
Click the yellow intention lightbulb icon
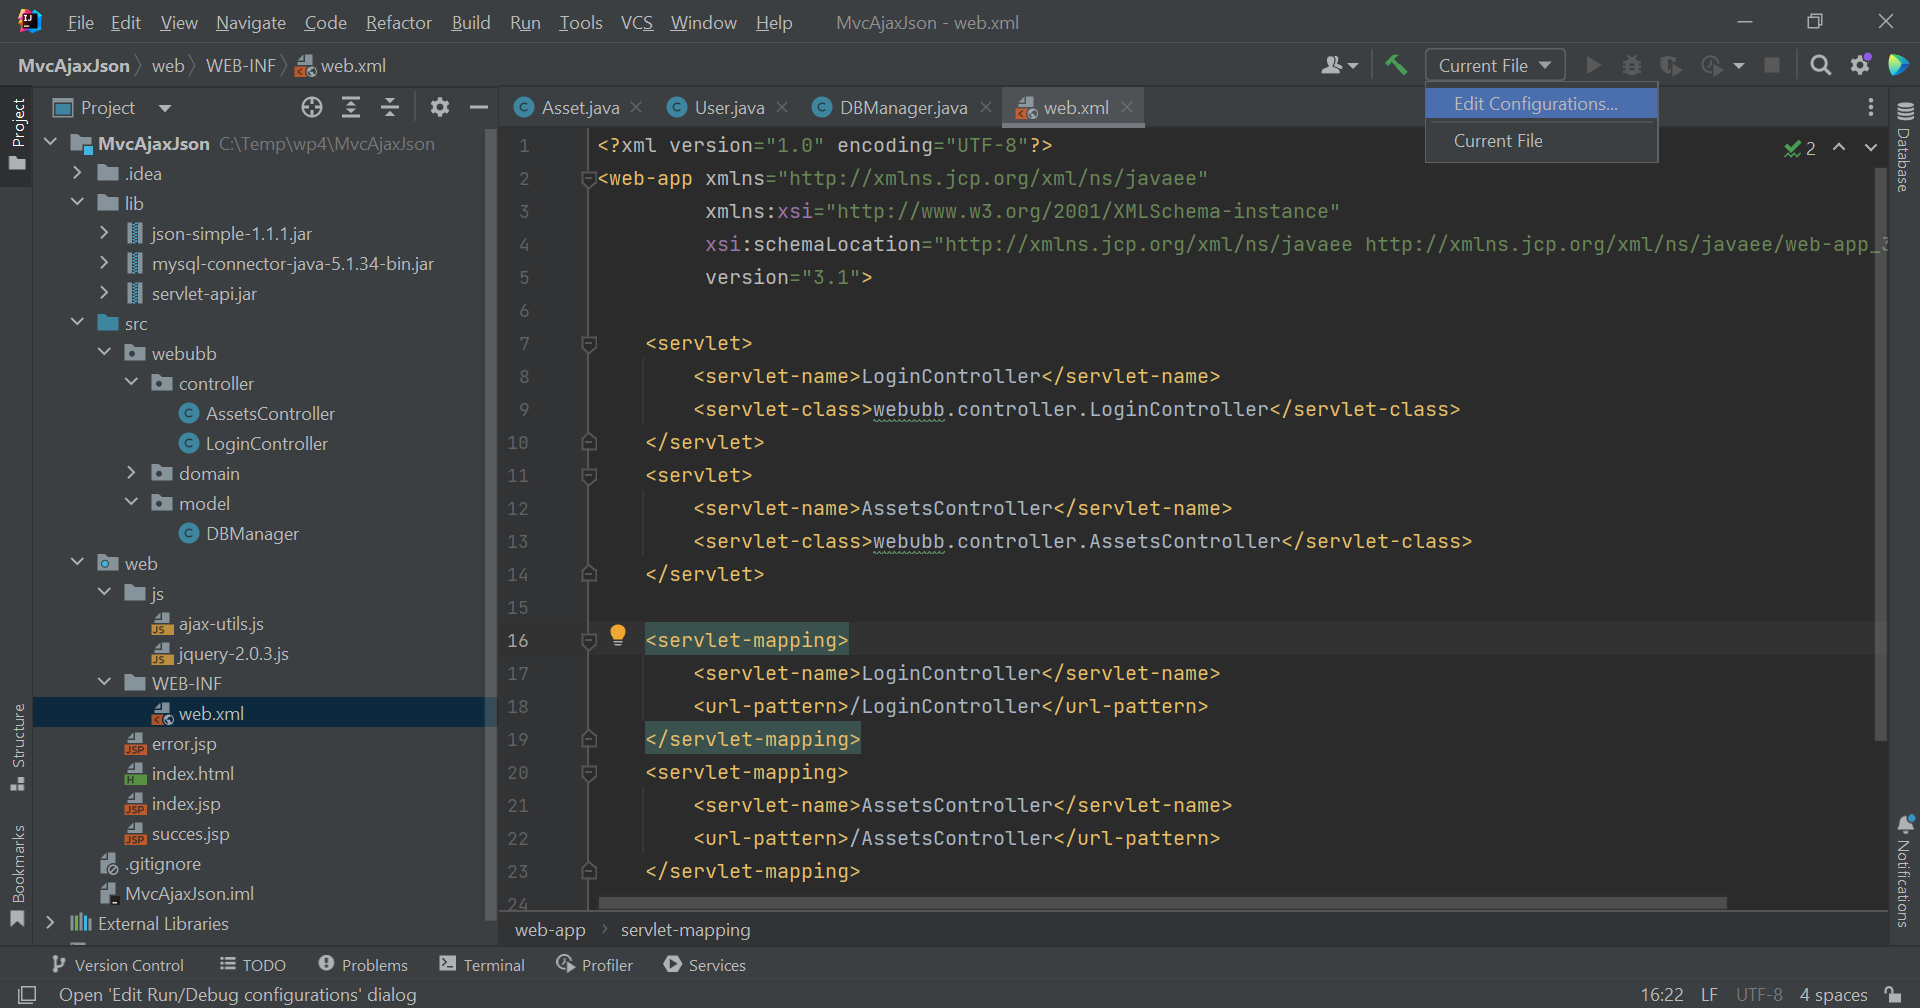tap(618, 634)
